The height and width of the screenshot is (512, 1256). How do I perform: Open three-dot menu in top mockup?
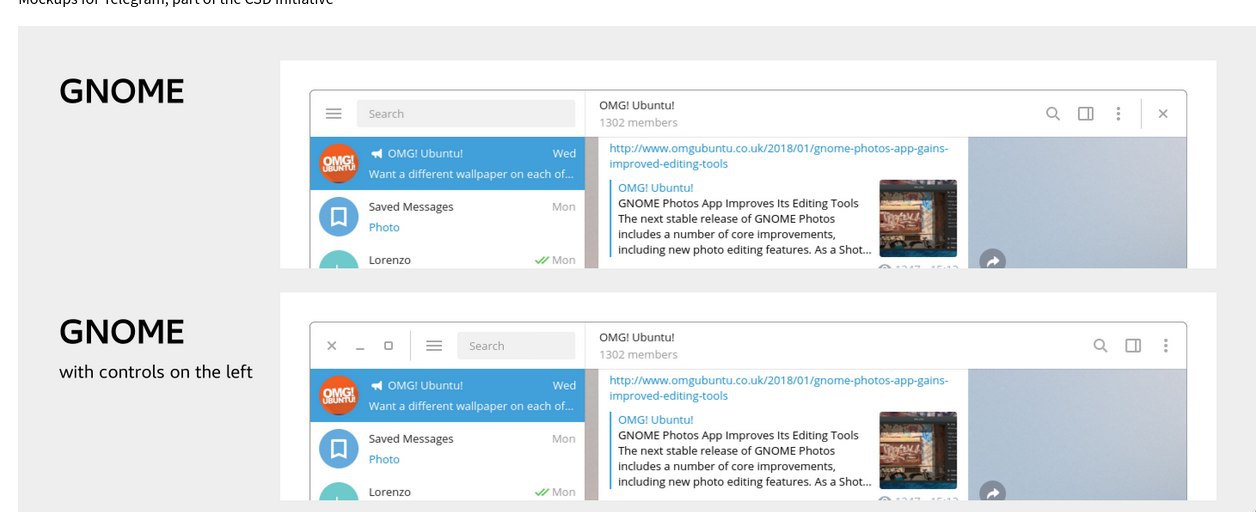coord(1118,114)
